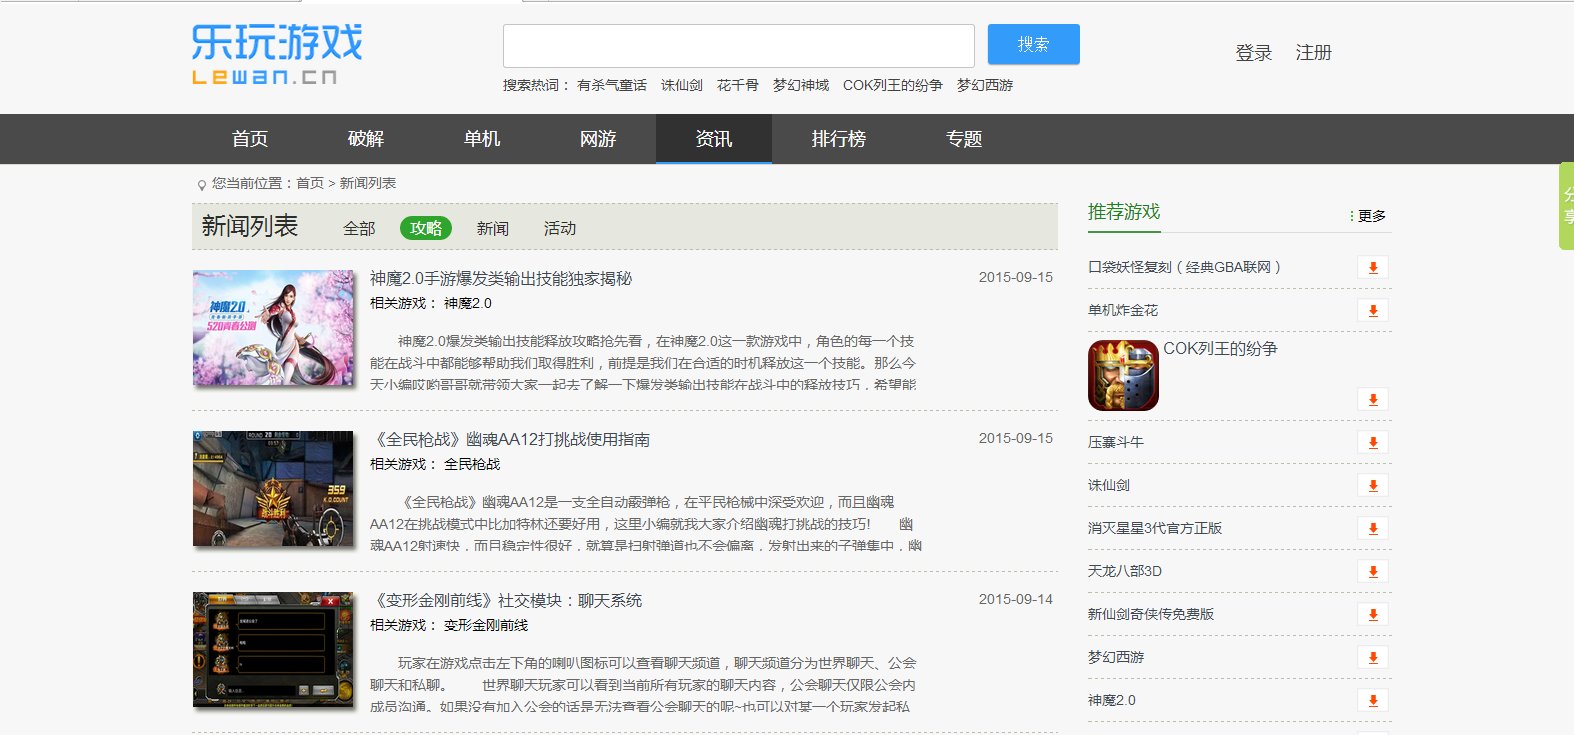Open article 神魔2.0手游爆发类输出技能独家揭秘
This screenshot has height=735, width=1574.
pos(501,278)
